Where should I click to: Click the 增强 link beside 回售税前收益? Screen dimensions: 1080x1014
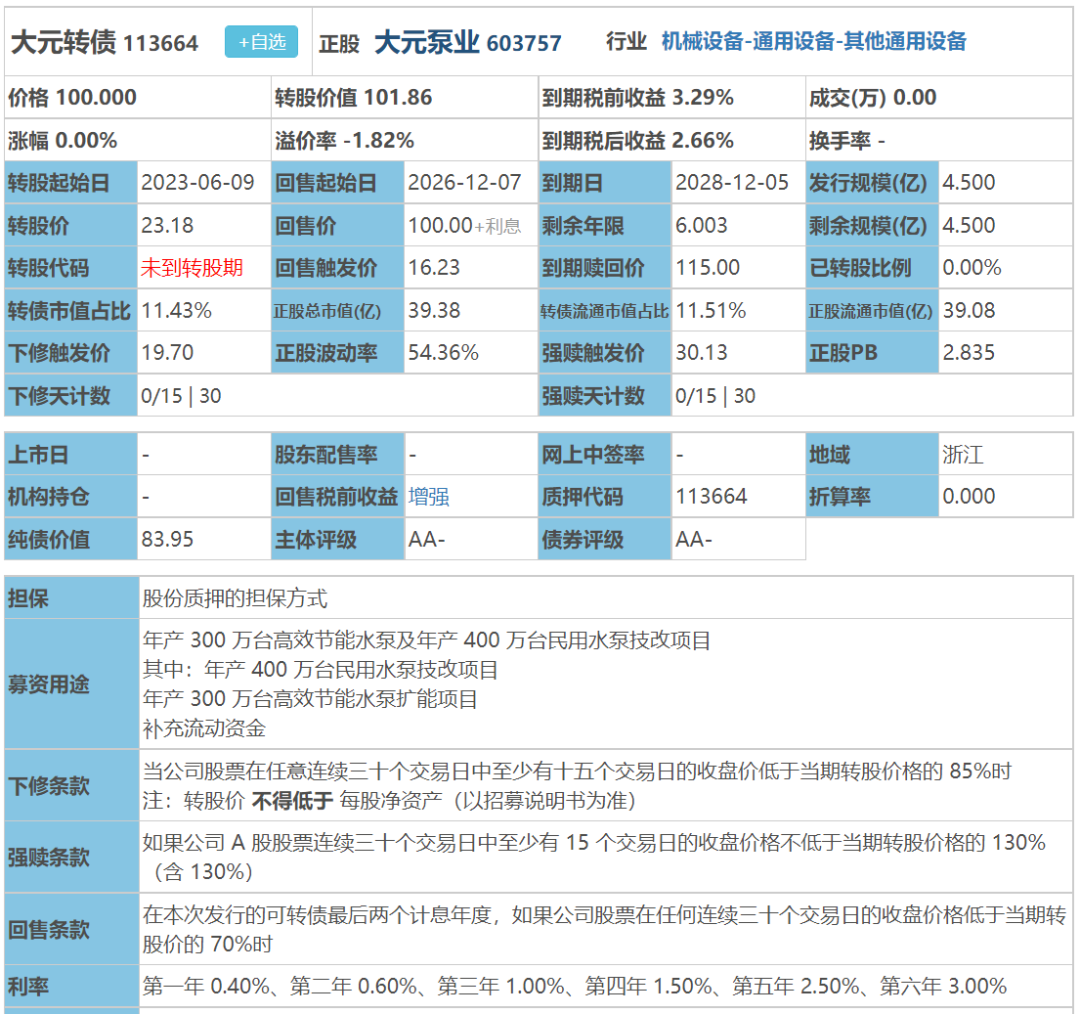428,497
